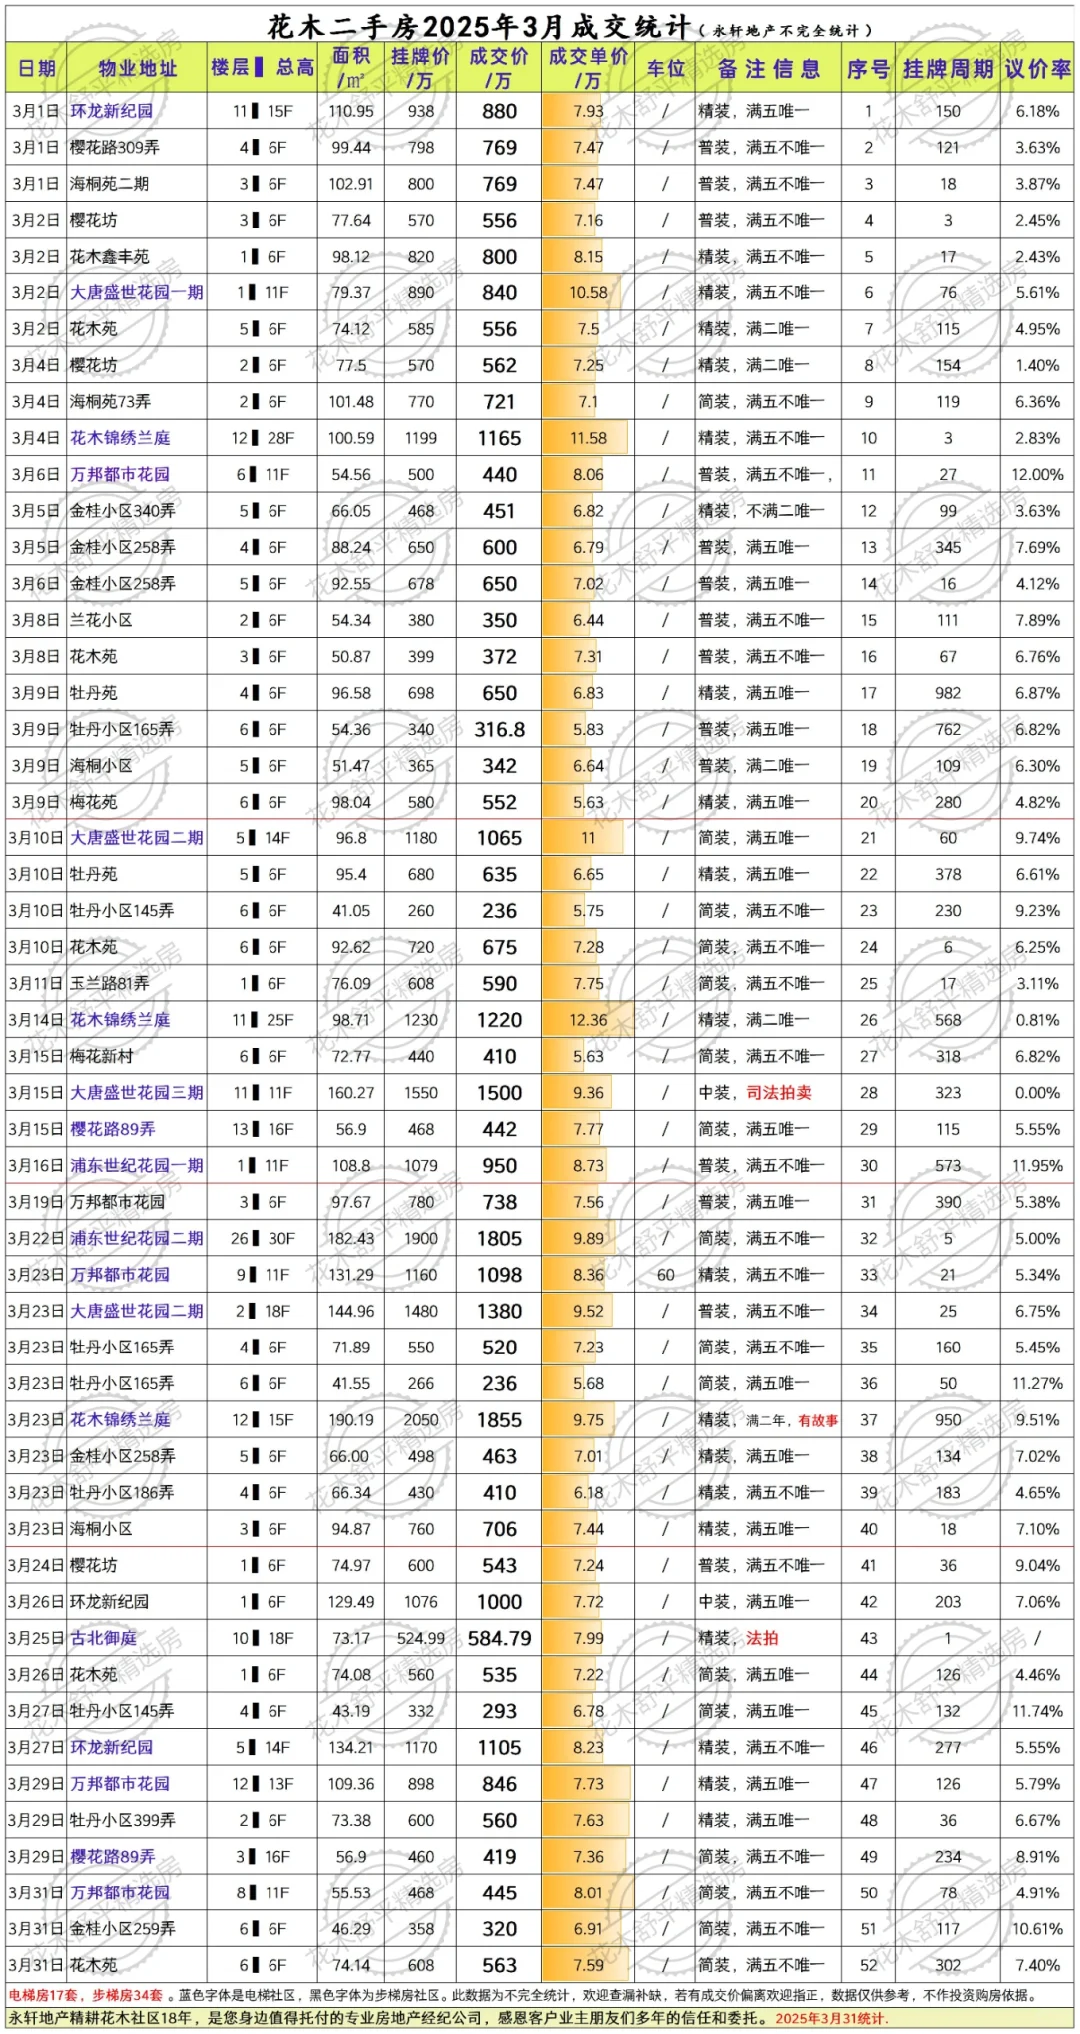
Task: Select the sale price 880
Action: [x=499, y=112]
